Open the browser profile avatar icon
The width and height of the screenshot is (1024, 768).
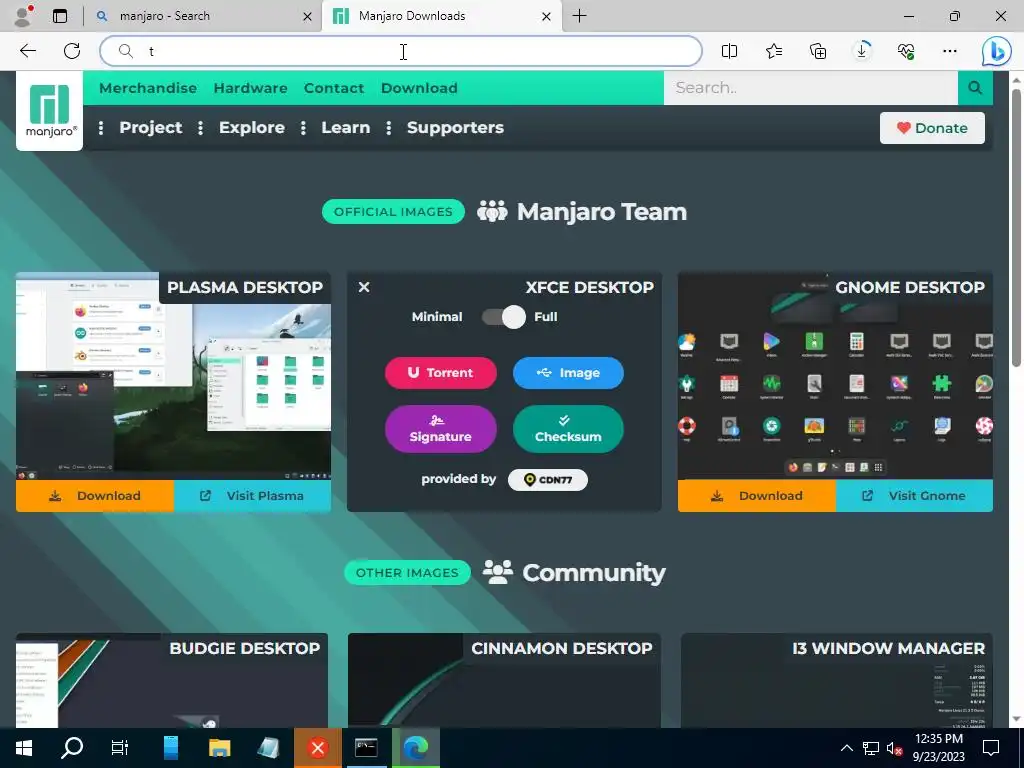(x=23, y=16)
